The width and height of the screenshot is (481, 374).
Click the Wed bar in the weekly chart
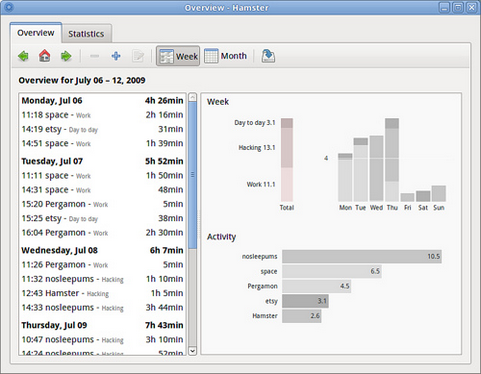[x=376, y=168]
